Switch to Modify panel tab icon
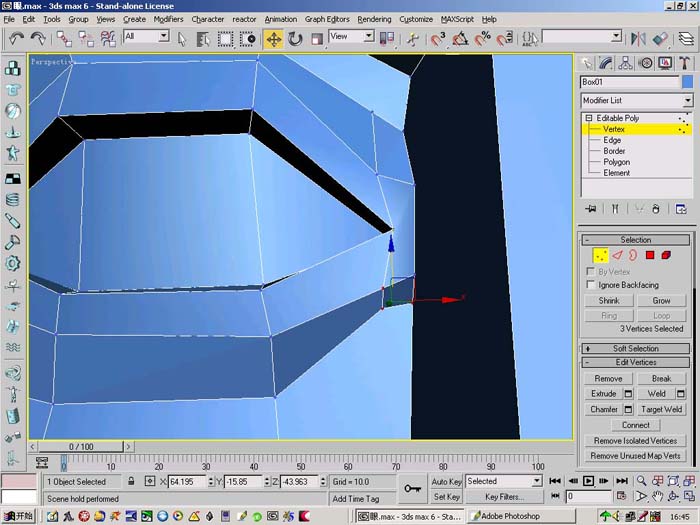Image resolution: width=700 pixels, height=525 pixels. (606, 63)
